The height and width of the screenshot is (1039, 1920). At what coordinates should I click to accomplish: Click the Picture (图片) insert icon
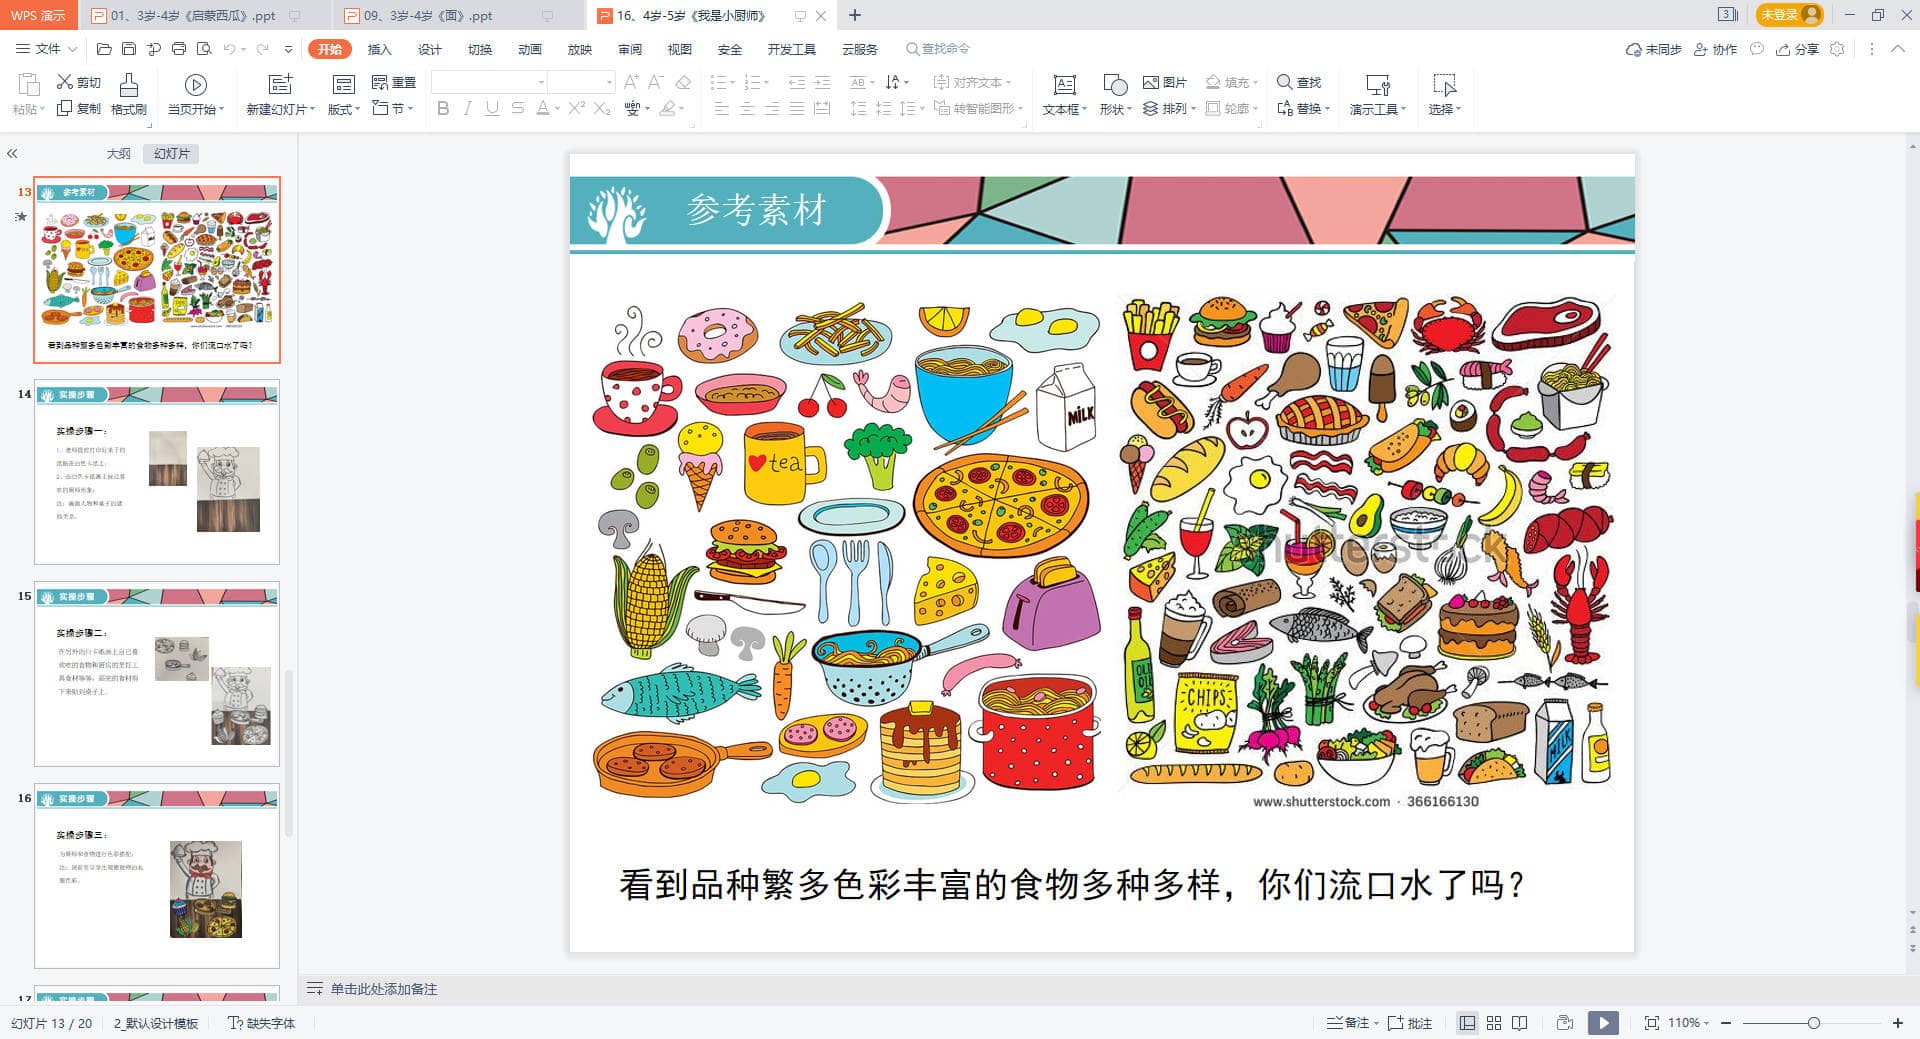coord(1164,82)
